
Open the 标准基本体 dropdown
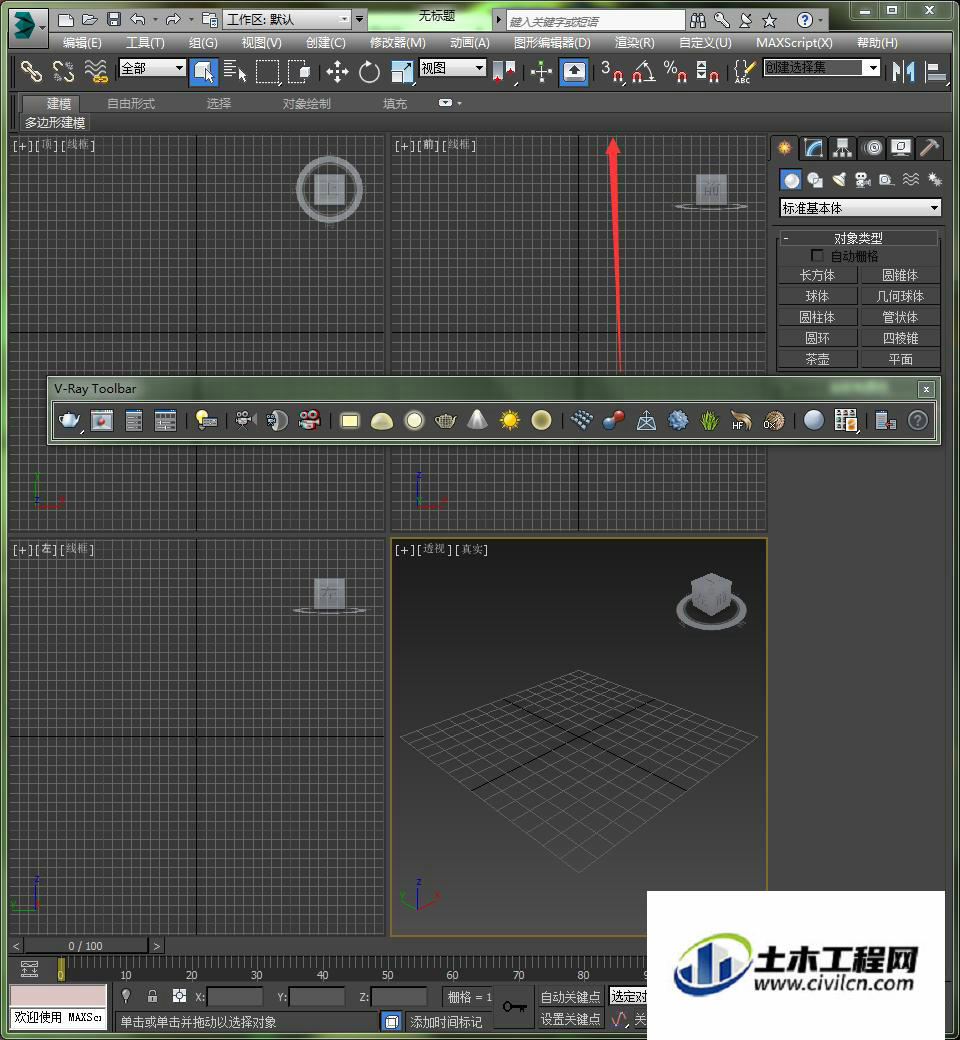(x=860, y=208)
